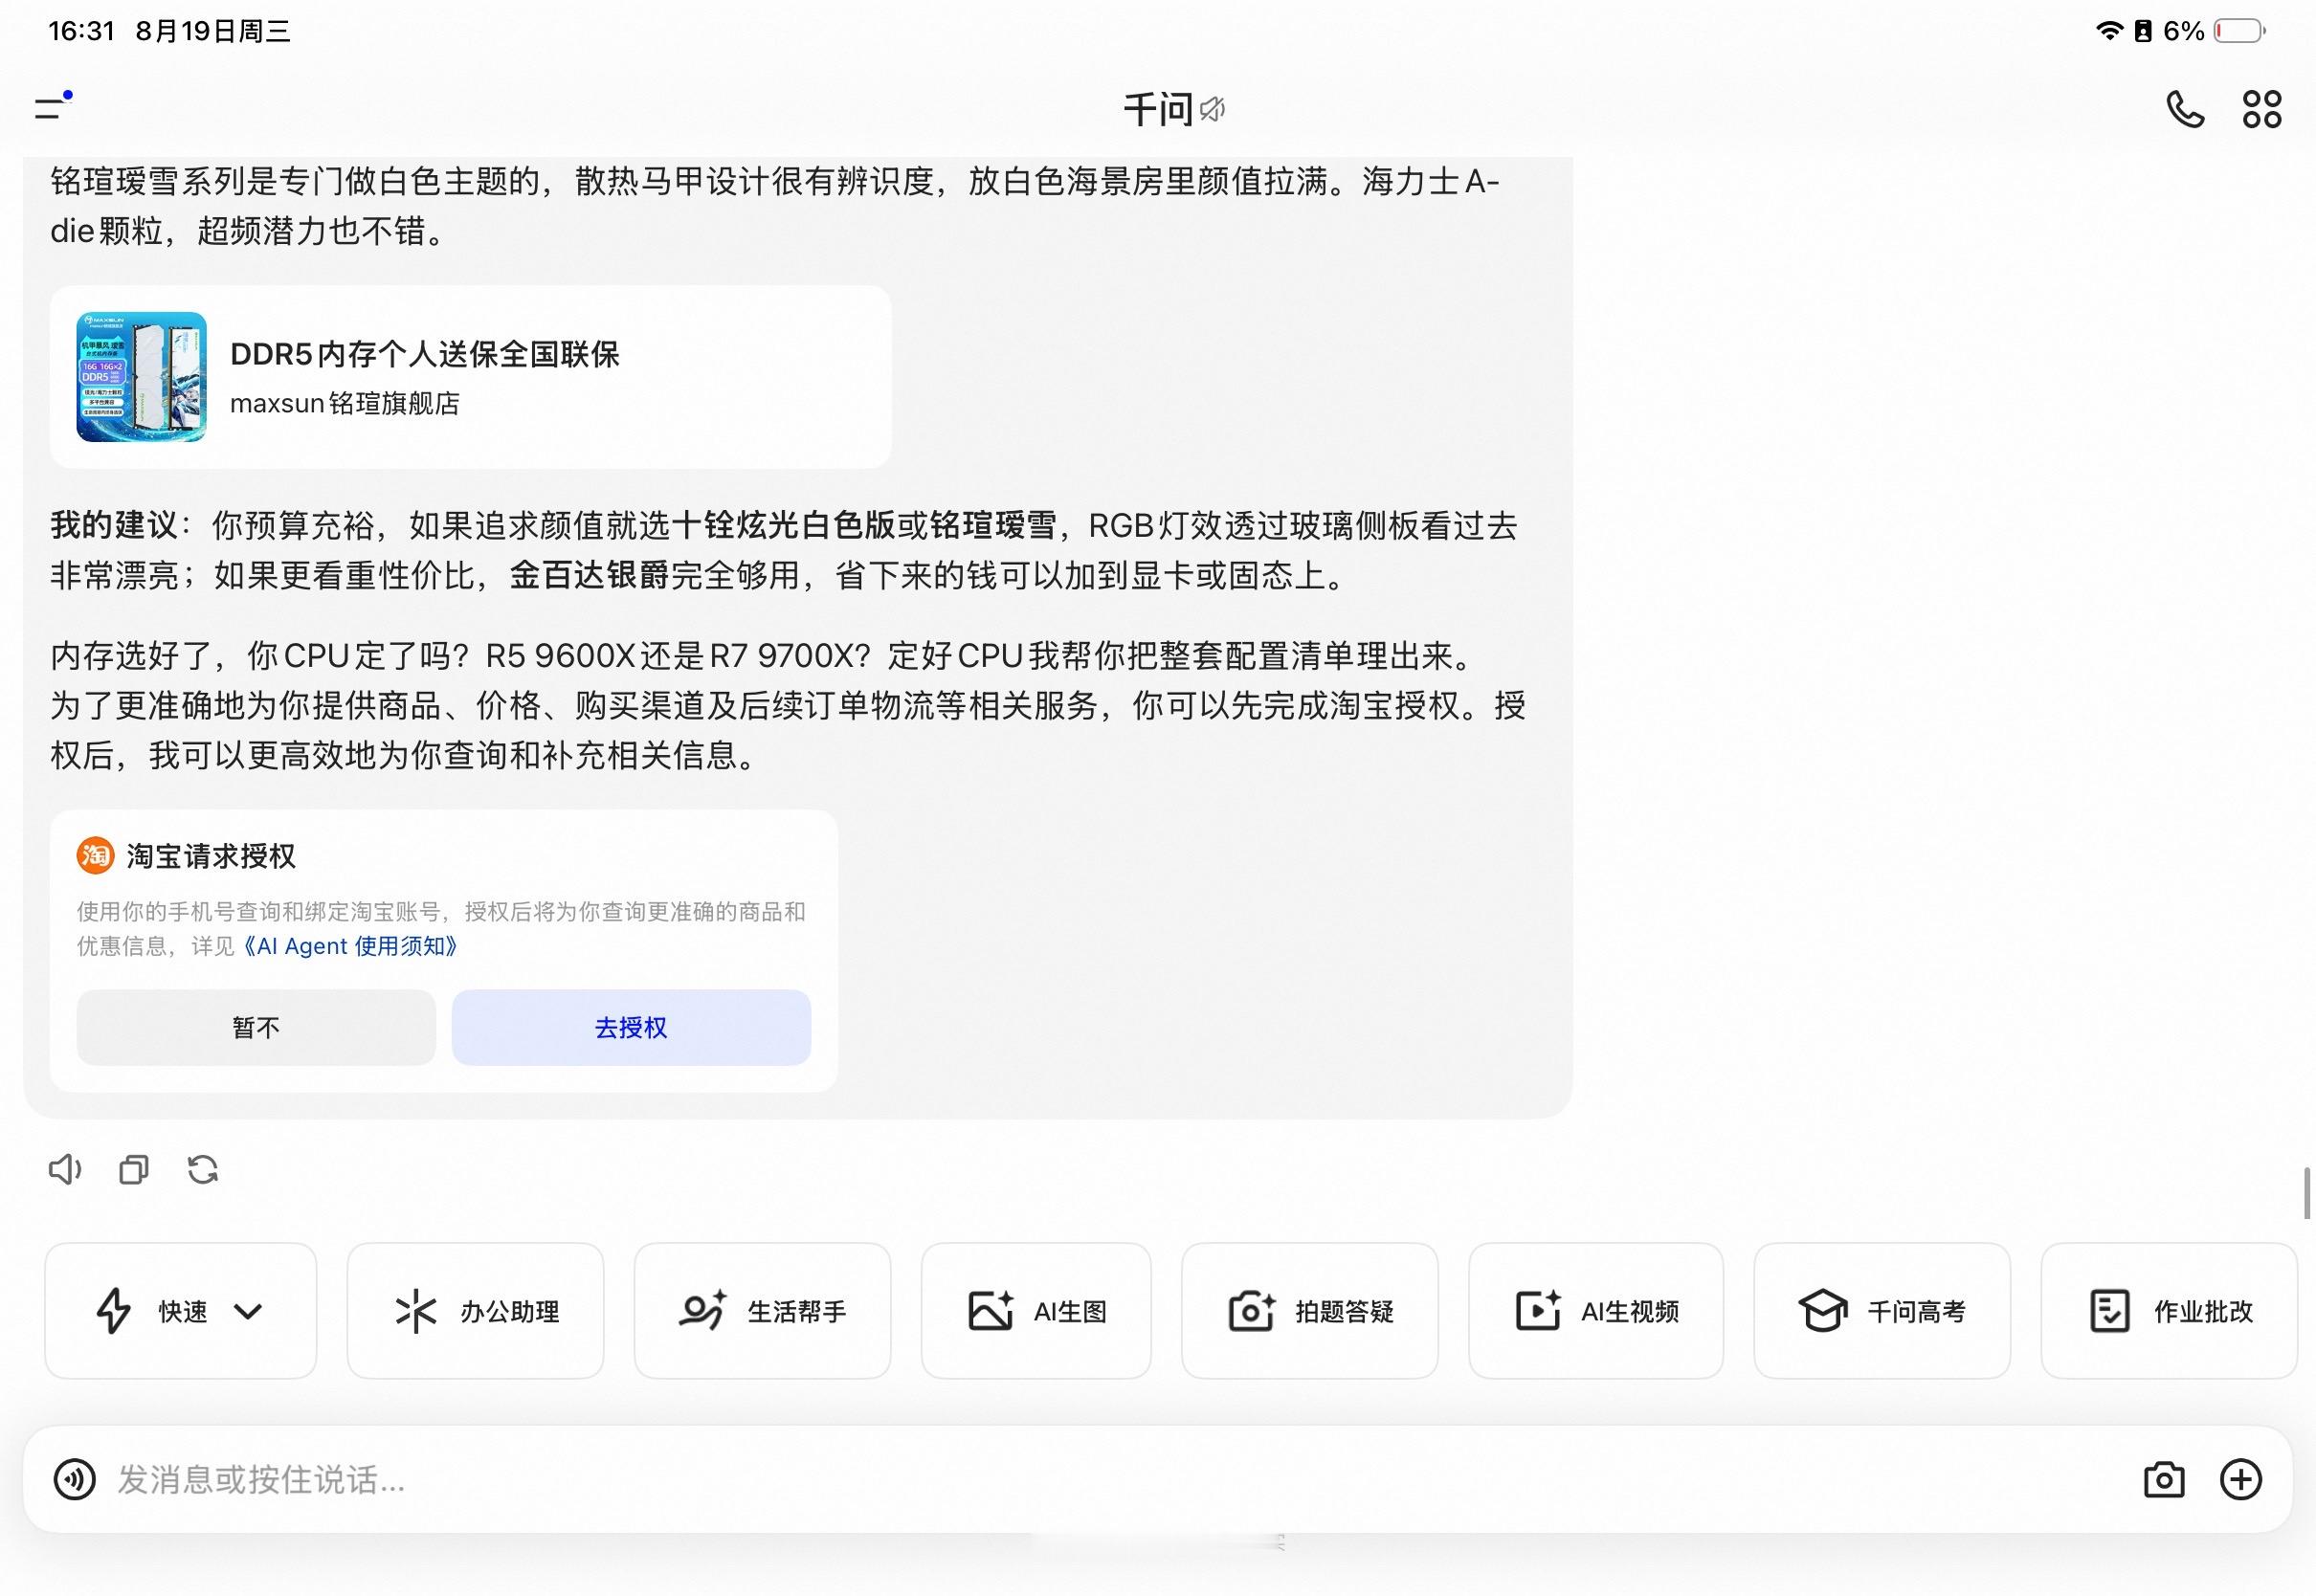Open the 作业批改 shortcut
This screenshot has height=1596, width=2316.
(2169, 1311)
